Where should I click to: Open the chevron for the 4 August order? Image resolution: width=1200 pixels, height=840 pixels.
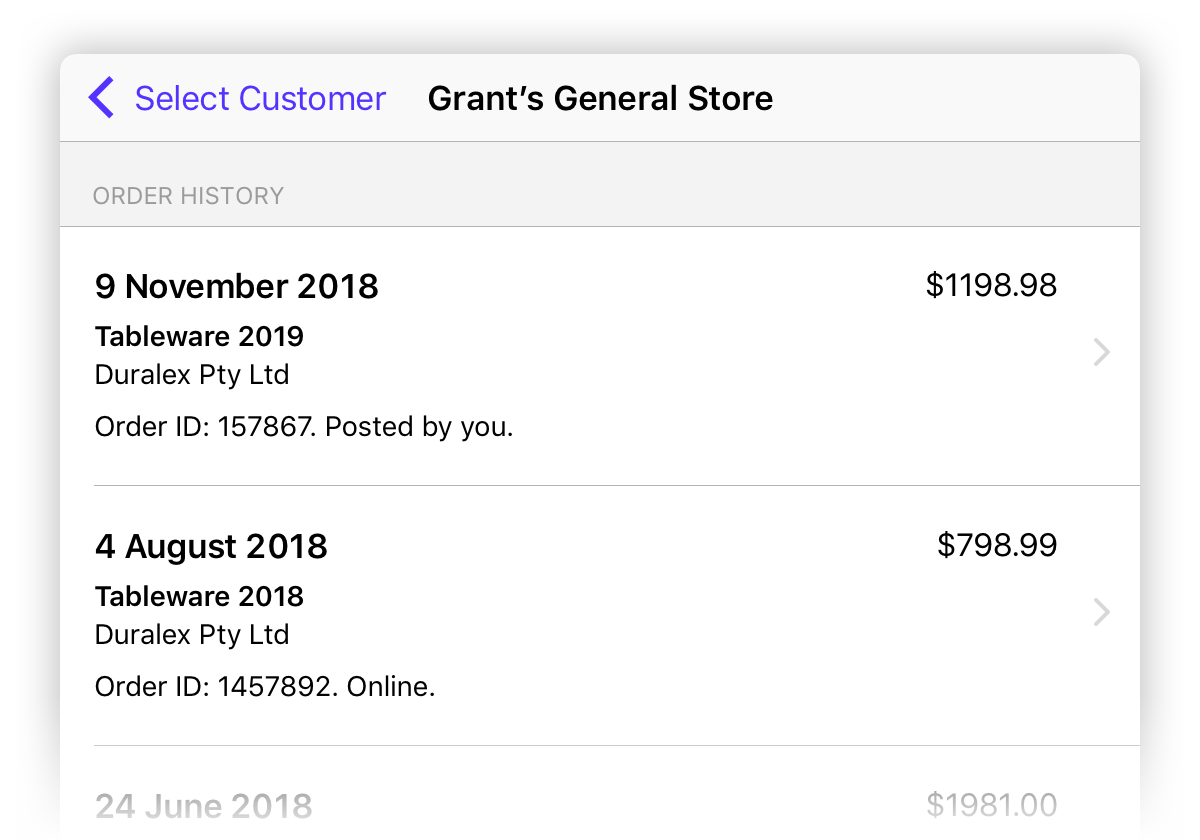1101,612
